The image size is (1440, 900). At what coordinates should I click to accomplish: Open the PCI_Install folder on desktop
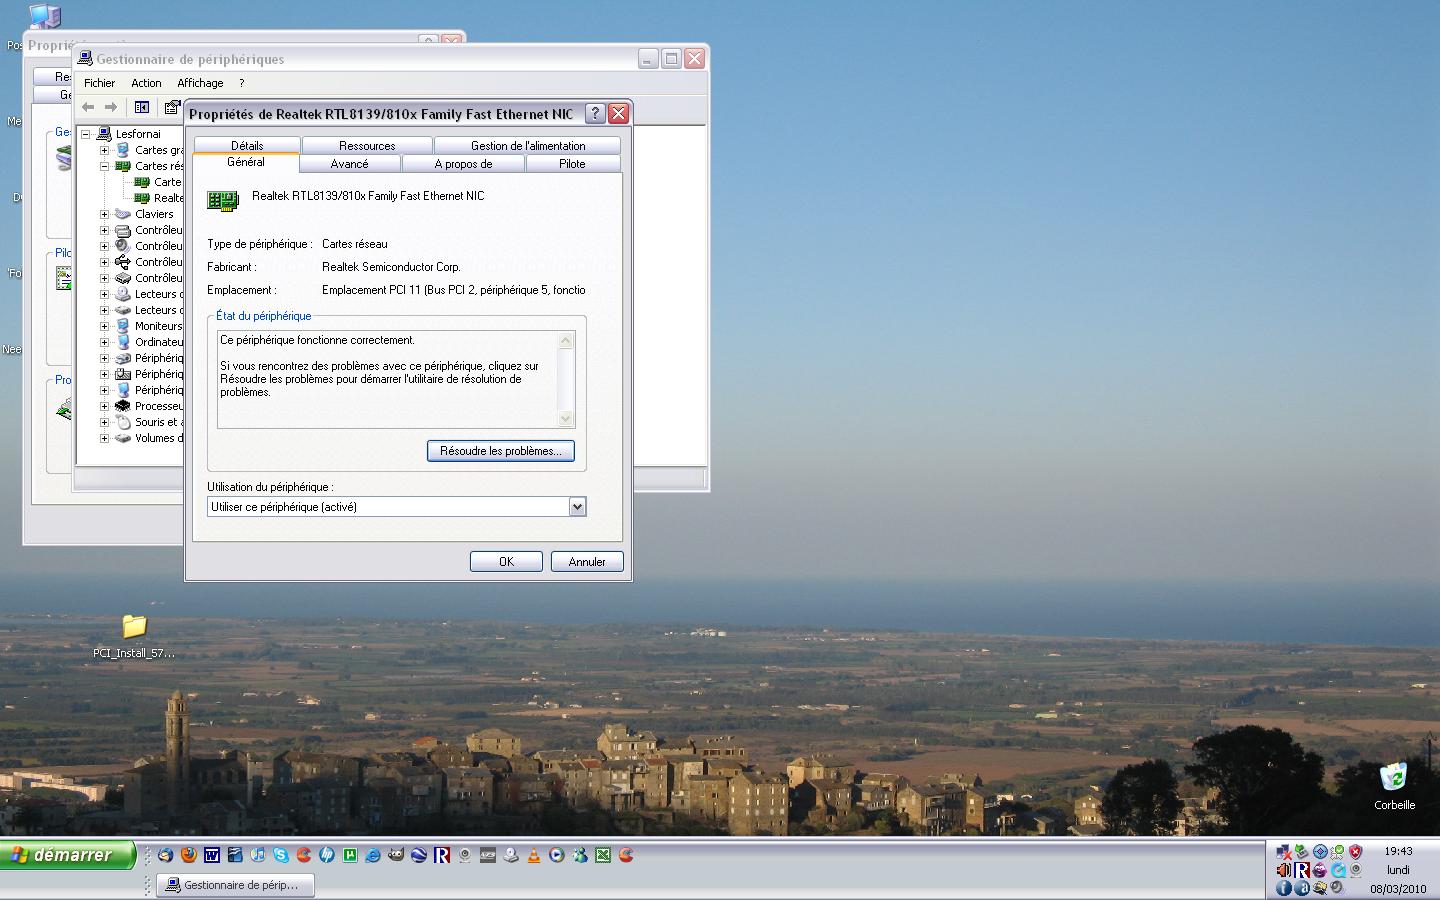pyautogui.click(x=134, y=628)
